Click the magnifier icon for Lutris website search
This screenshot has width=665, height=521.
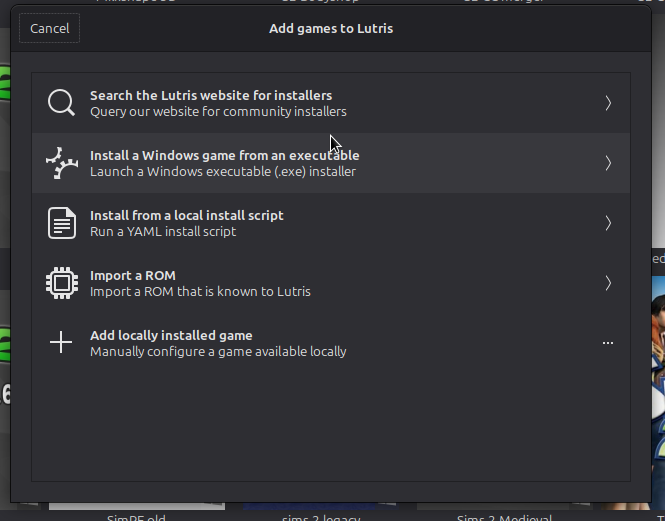[x=61, y=103]
